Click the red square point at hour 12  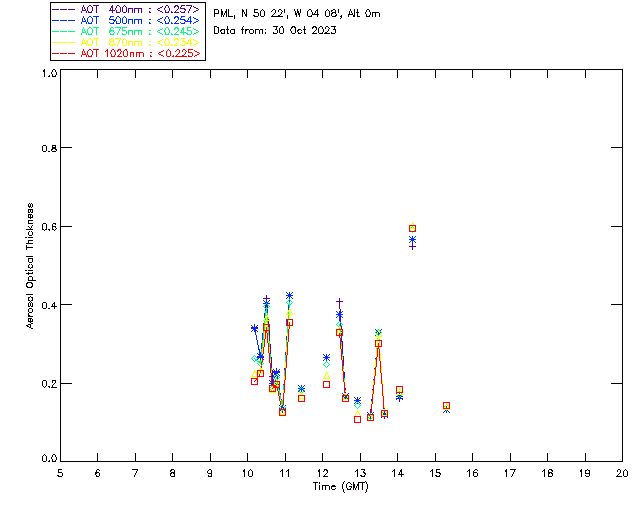tap(326, 384)
